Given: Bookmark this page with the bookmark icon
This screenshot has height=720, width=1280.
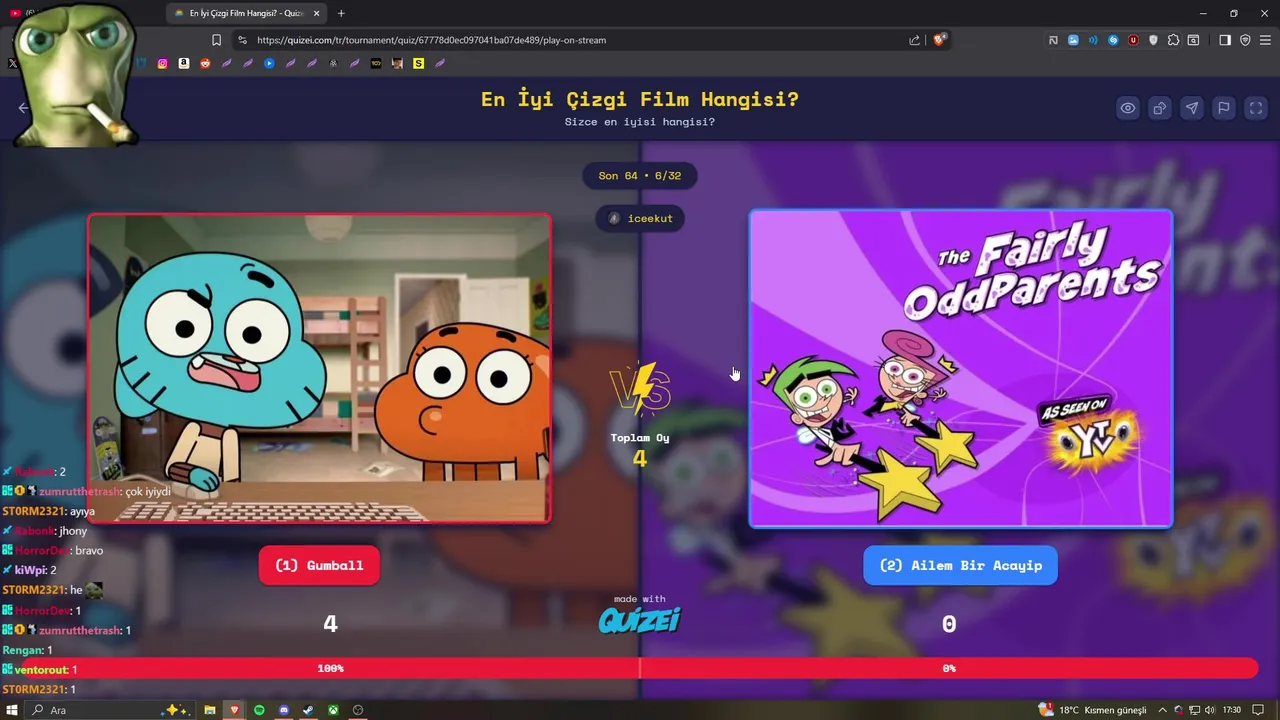Looking at the screenshot, I should pyautogui.click(x=216, y=40).
